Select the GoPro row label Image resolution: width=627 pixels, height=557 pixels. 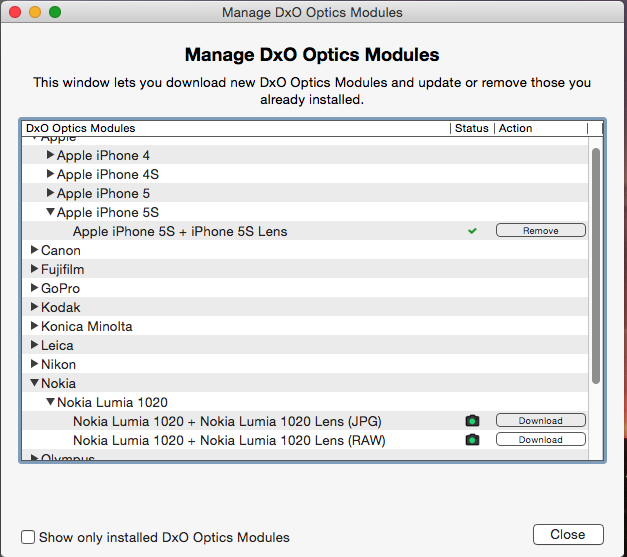[x=60, y=288]
